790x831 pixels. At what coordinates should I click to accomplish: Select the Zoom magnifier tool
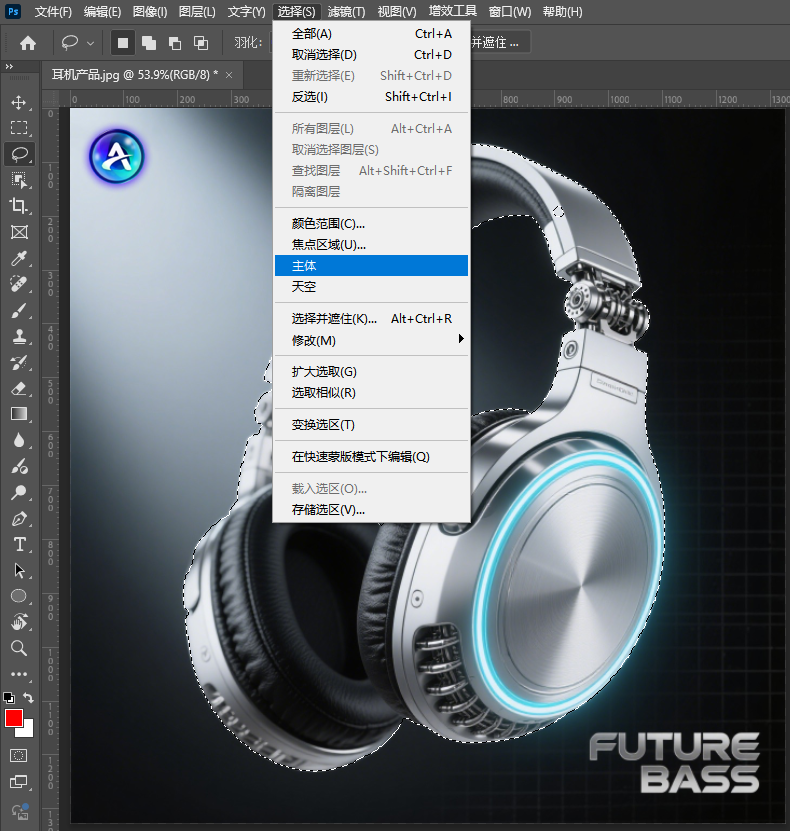[x=19, y=648]
